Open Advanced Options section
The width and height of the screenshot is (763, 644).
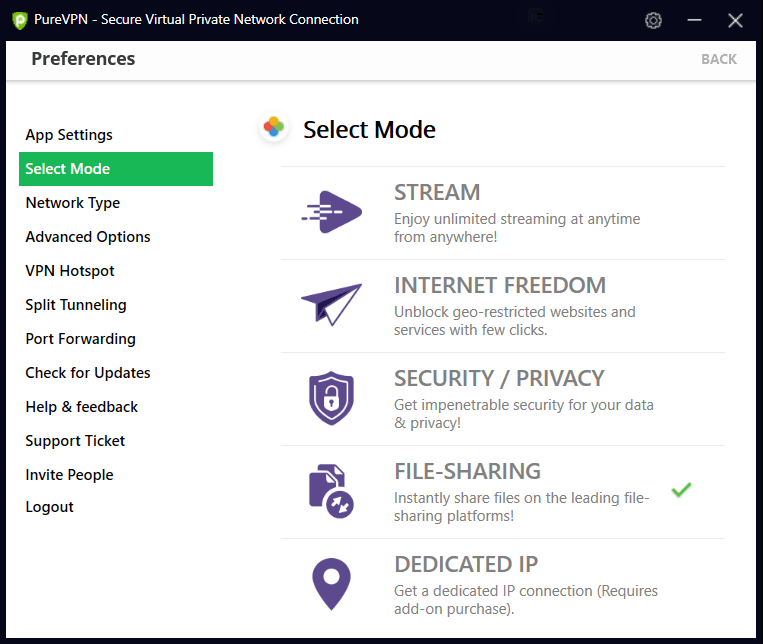tap(88, 237)
